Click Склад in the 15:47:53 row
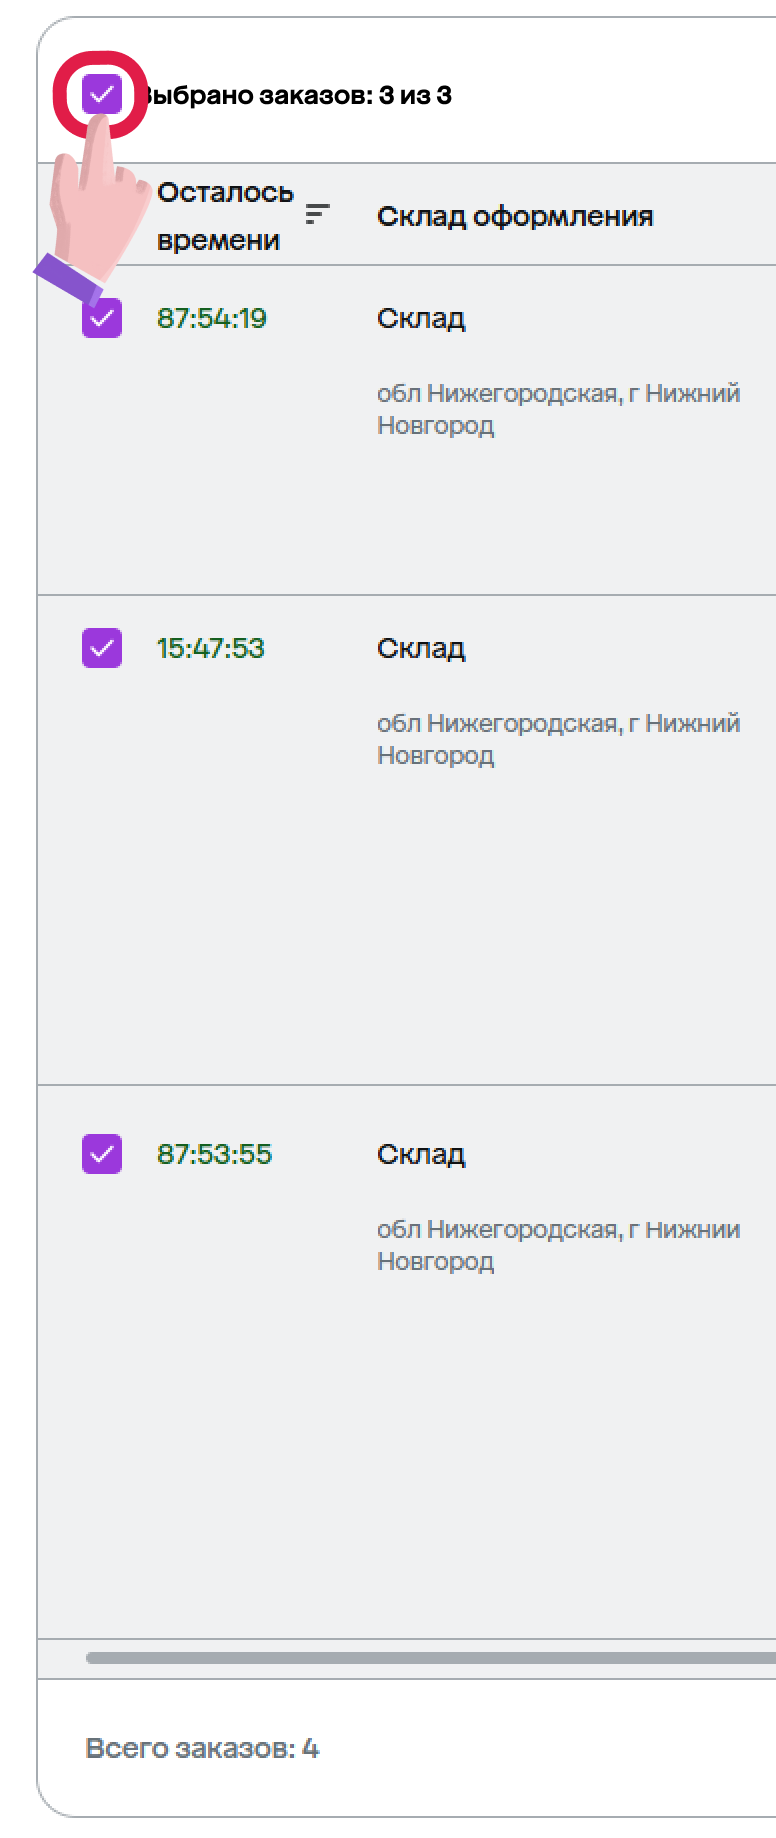776x1838 pixels. click(x=421, y=648)
